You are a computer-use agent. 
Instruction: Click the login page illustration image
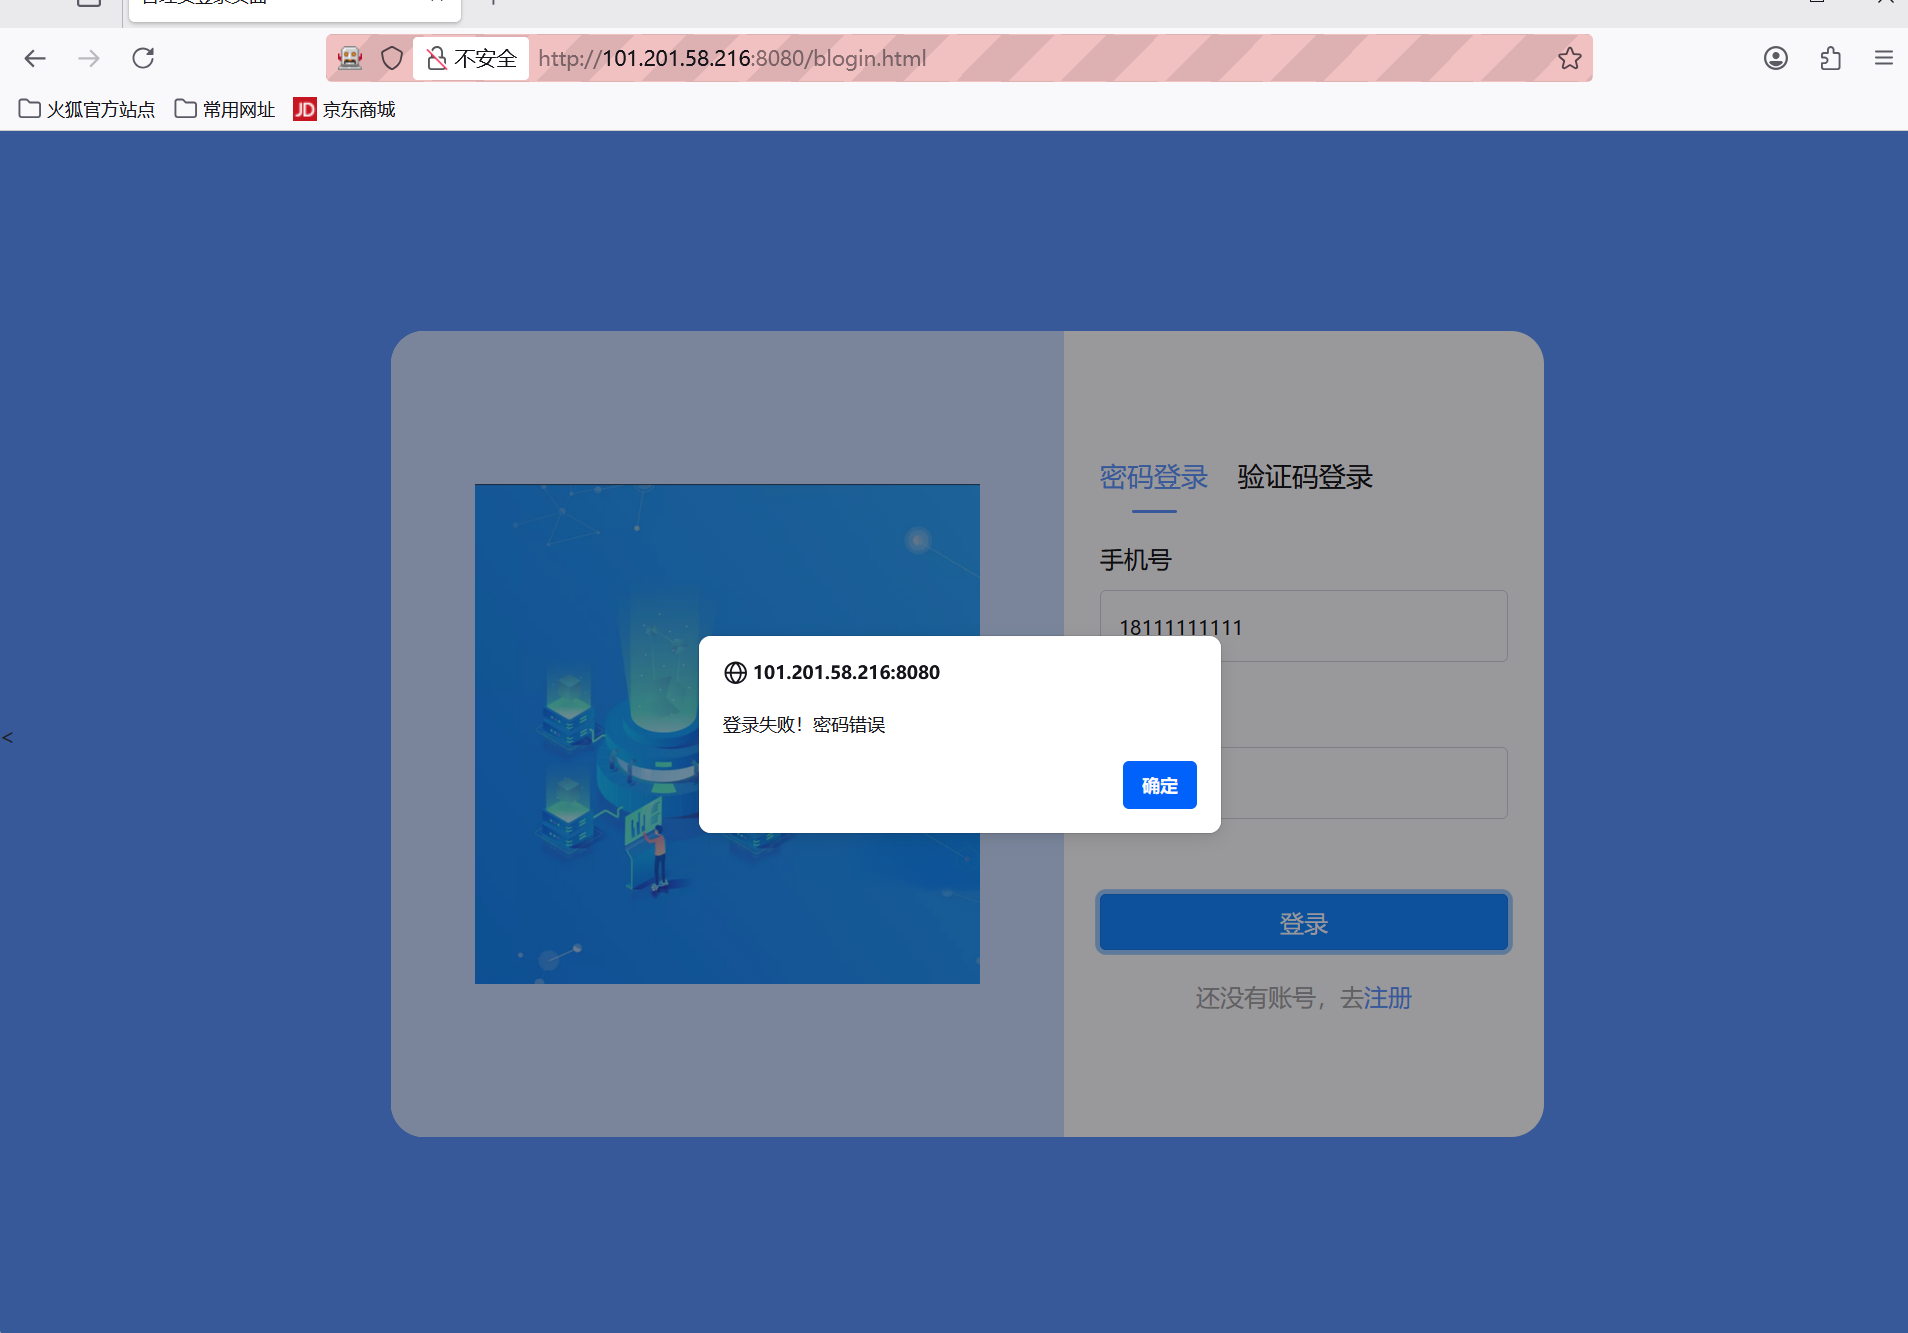pos(727,734)
